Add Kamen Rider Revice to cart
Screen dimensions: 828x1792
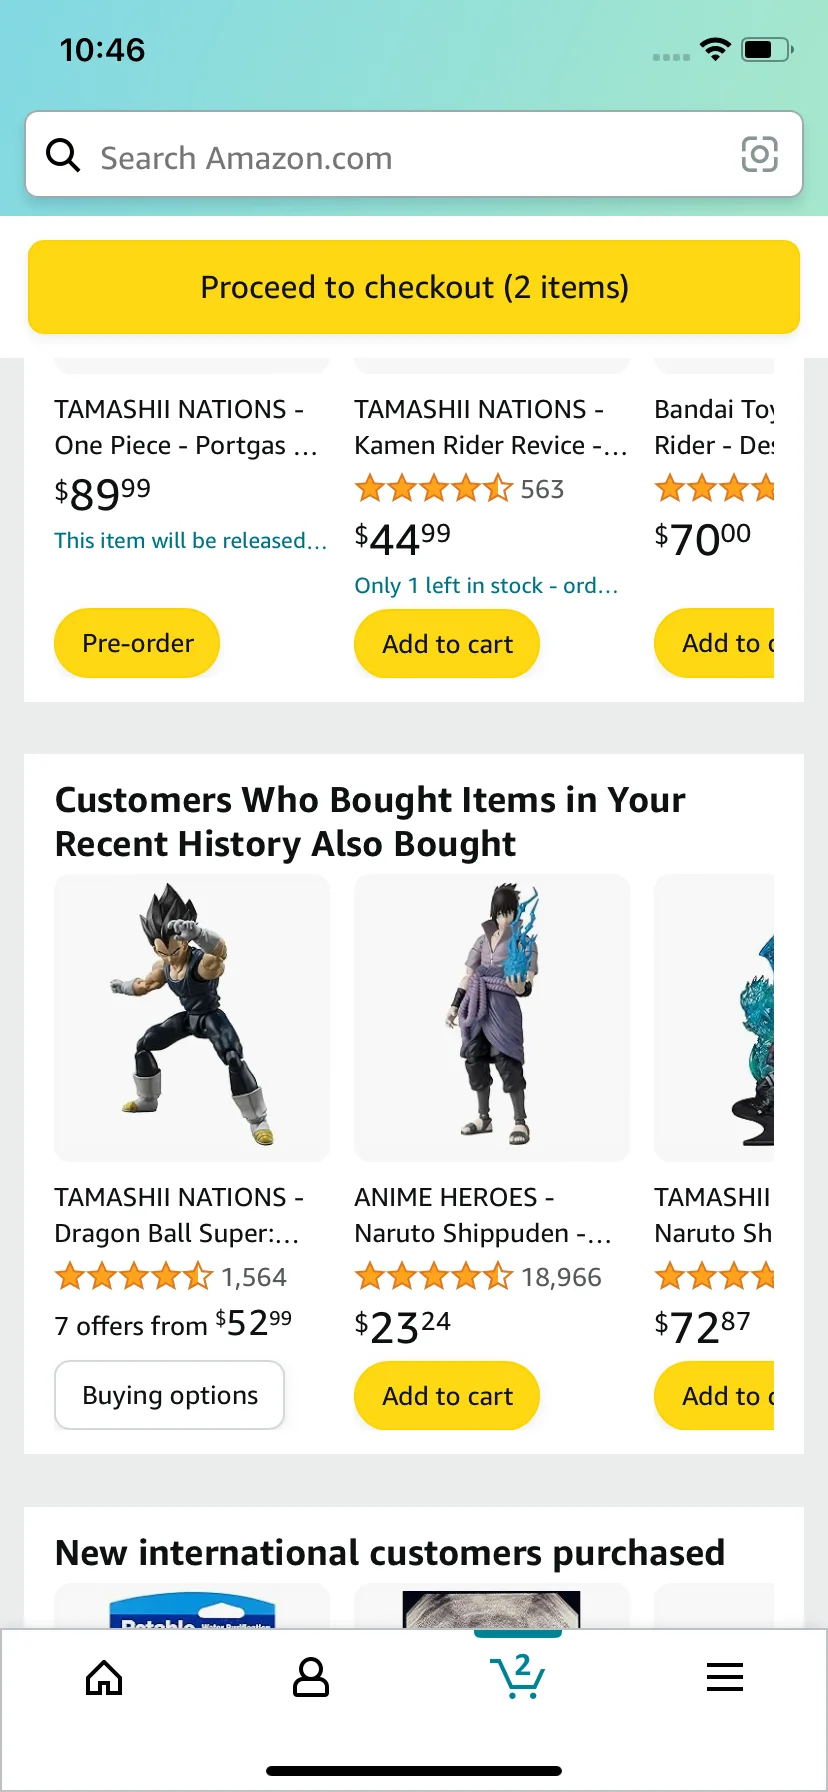click(x=447, y=644)
